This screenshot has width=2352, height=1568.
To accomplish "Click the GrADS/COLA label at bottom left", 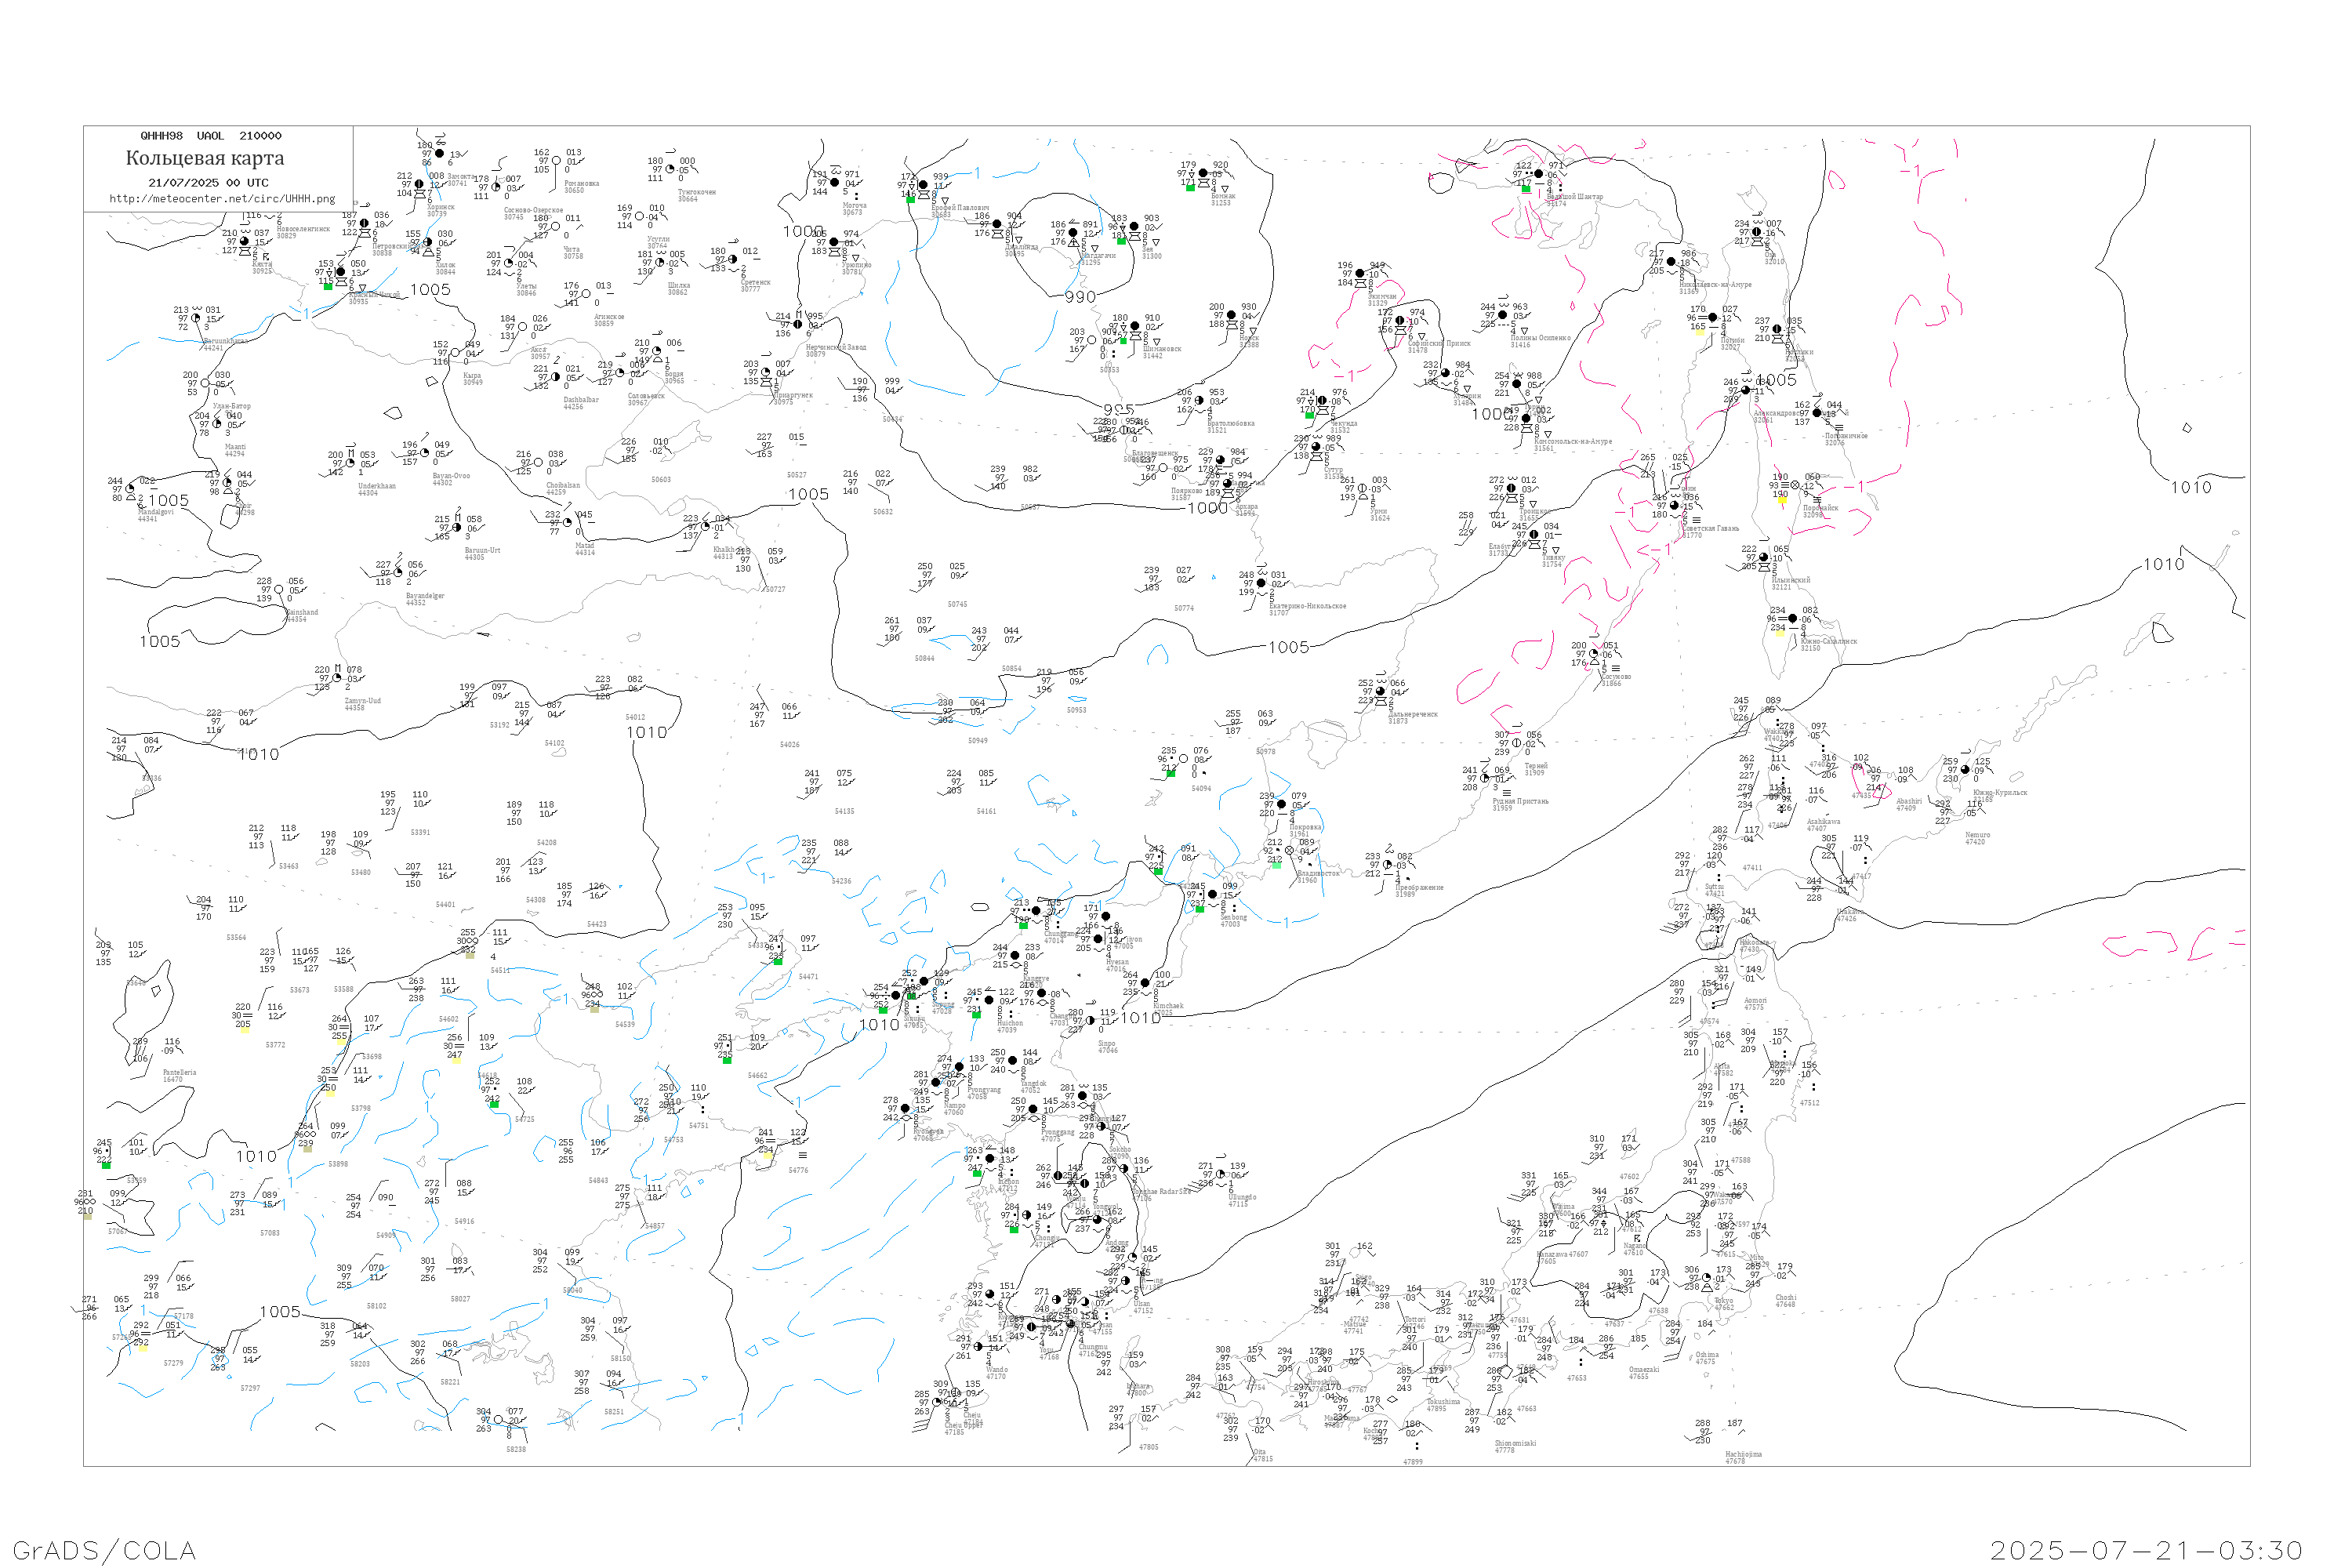I will [x=104, y=1550].
